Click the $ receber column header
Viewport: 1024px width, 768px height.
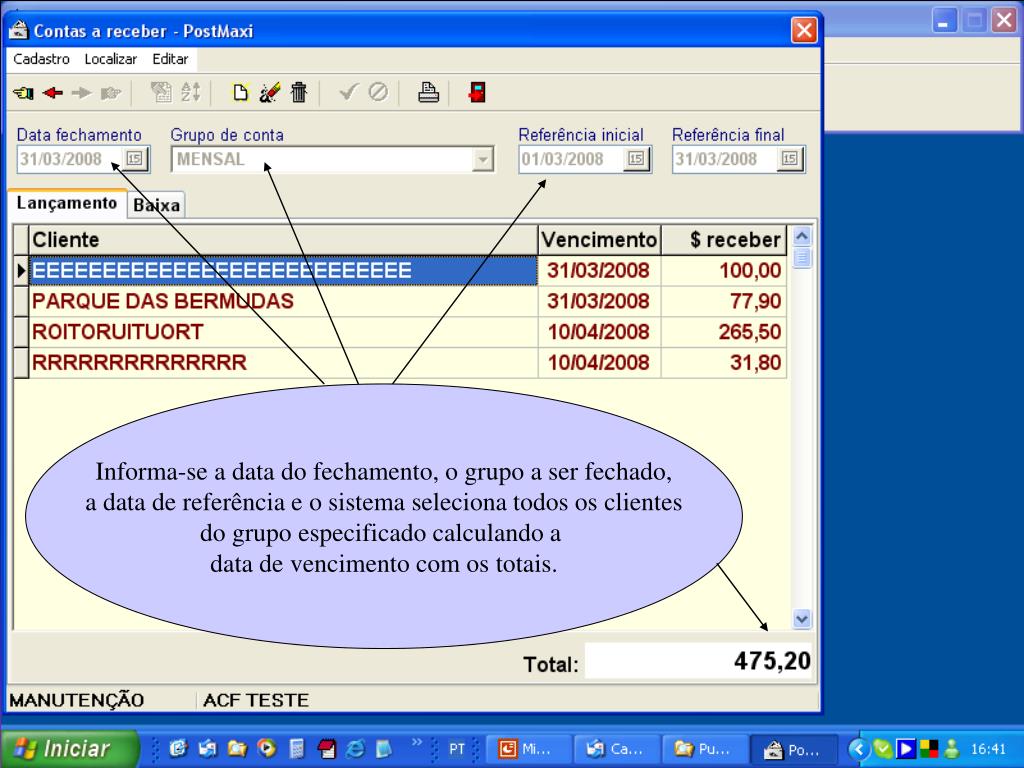tap(724, 240)
